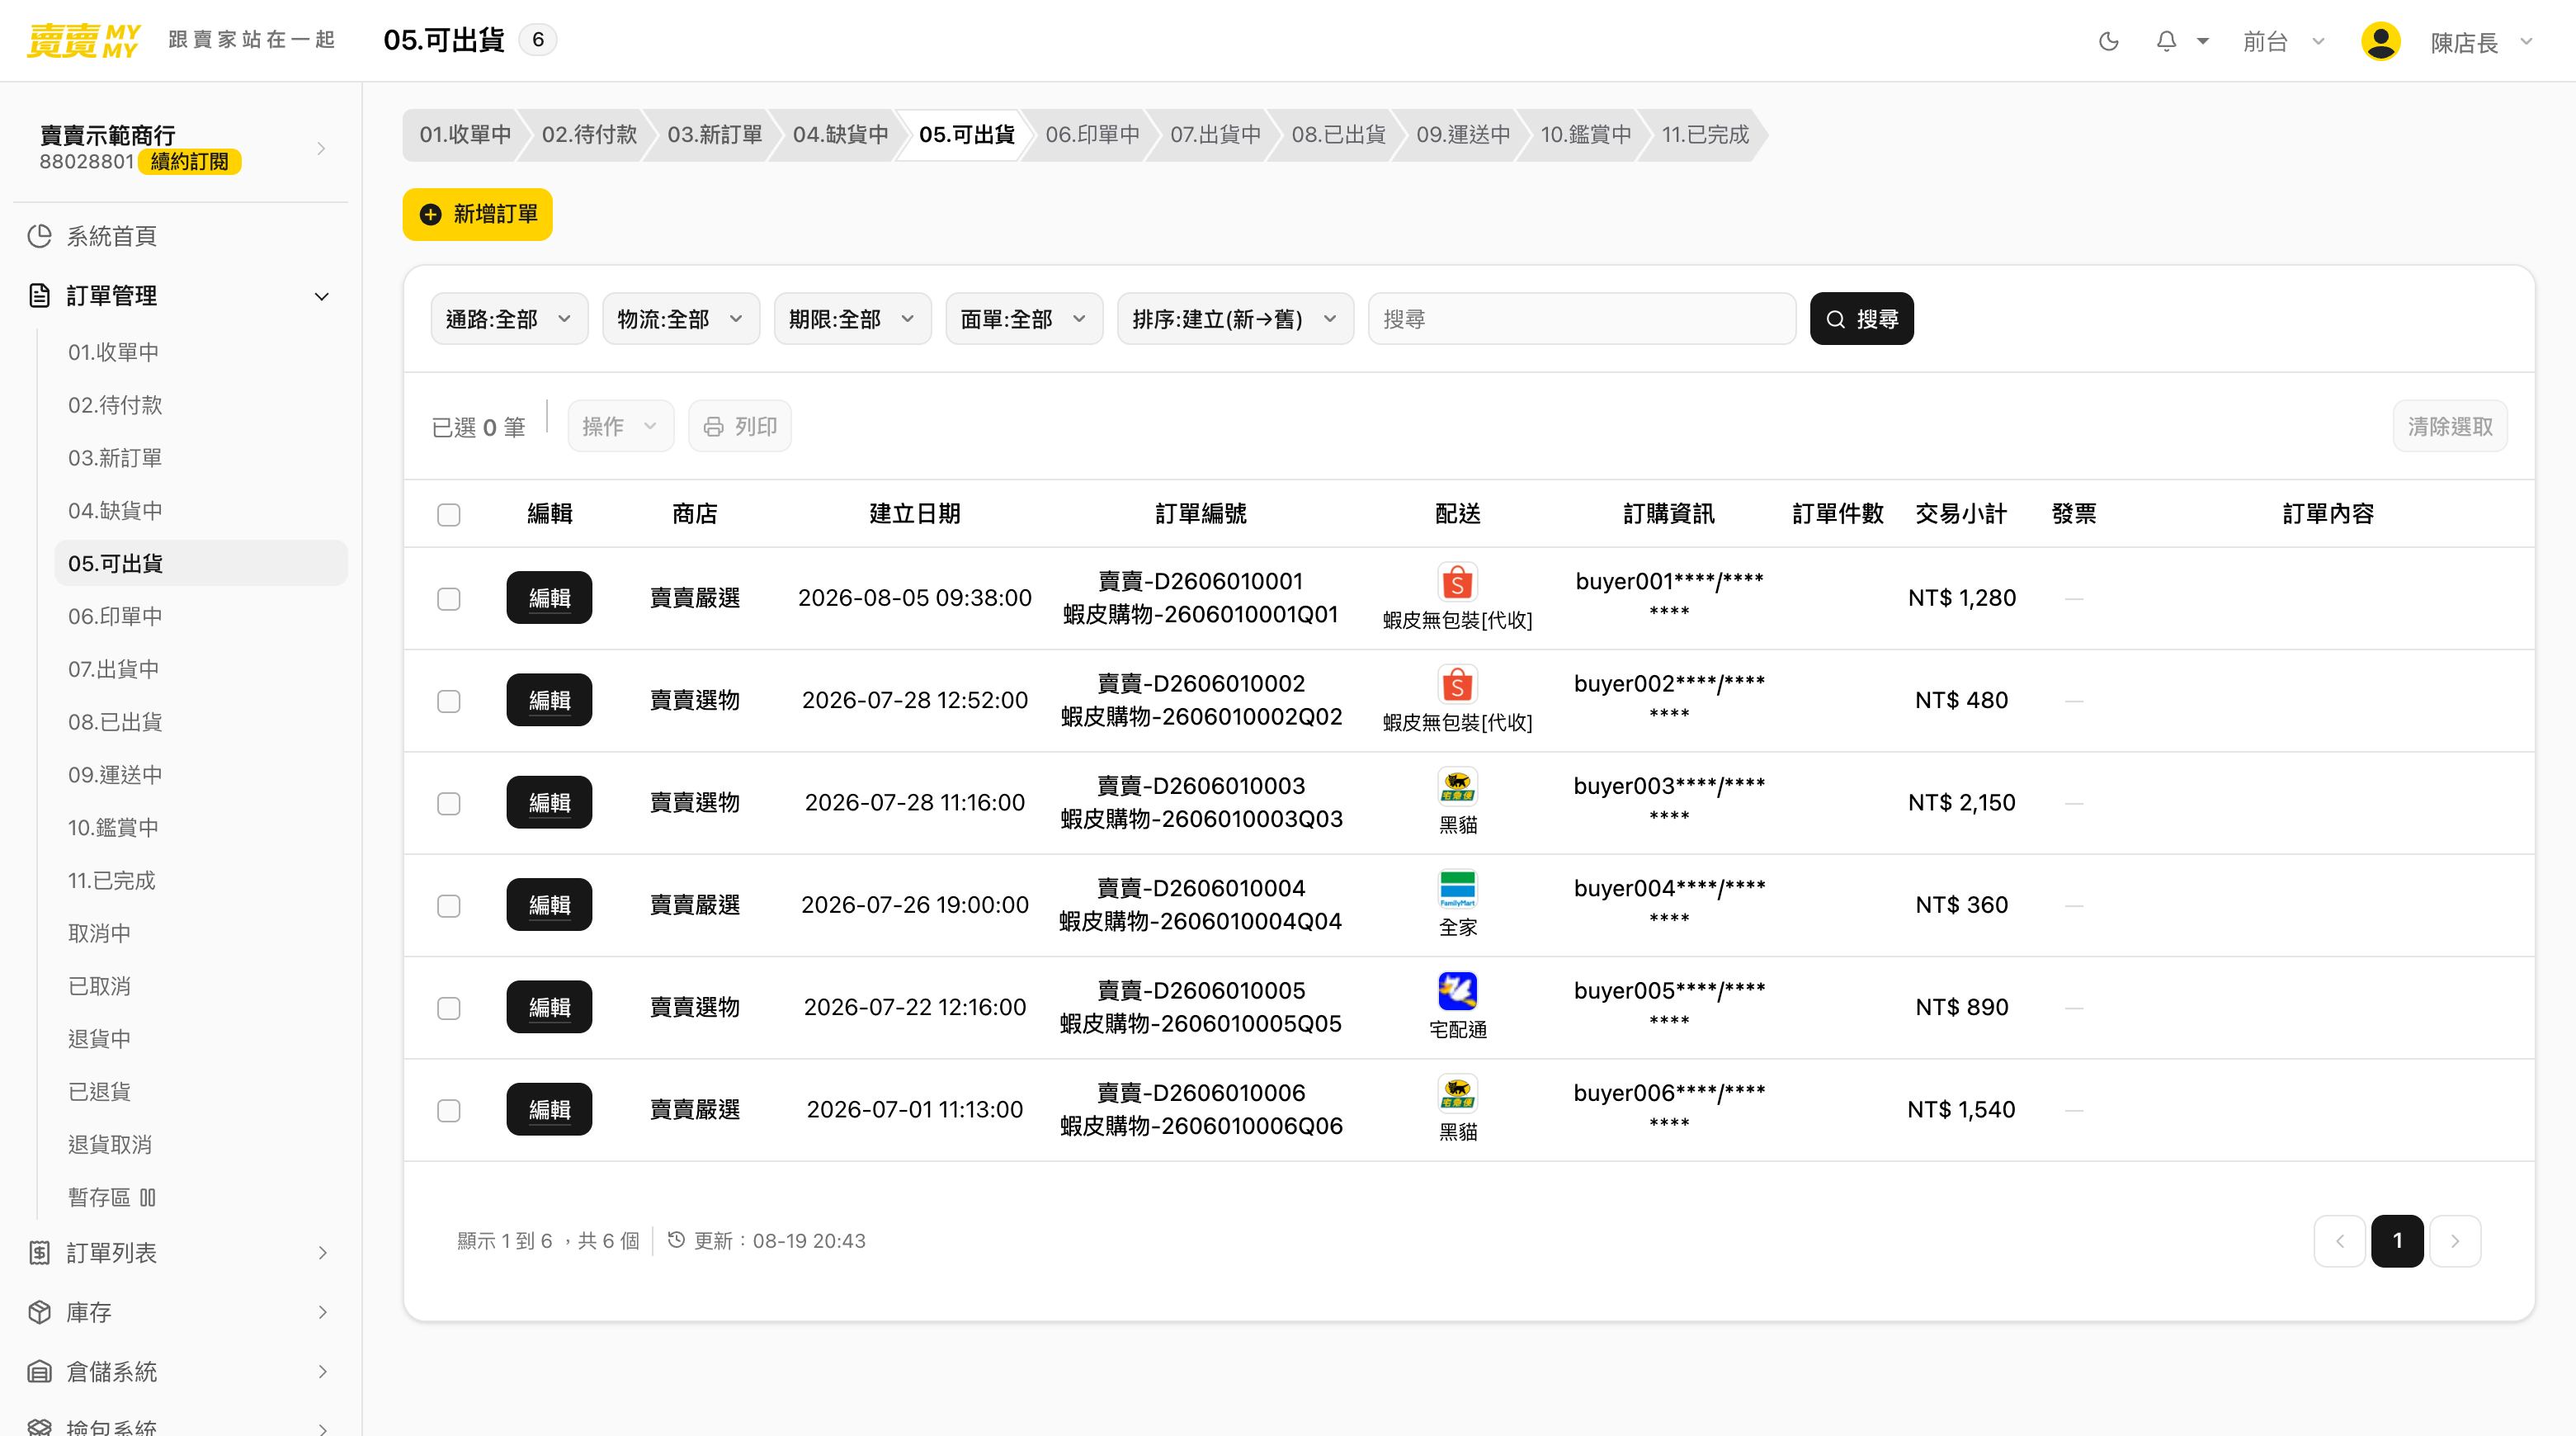Open the 期限:全部 filter dropdown

point(853,319)
